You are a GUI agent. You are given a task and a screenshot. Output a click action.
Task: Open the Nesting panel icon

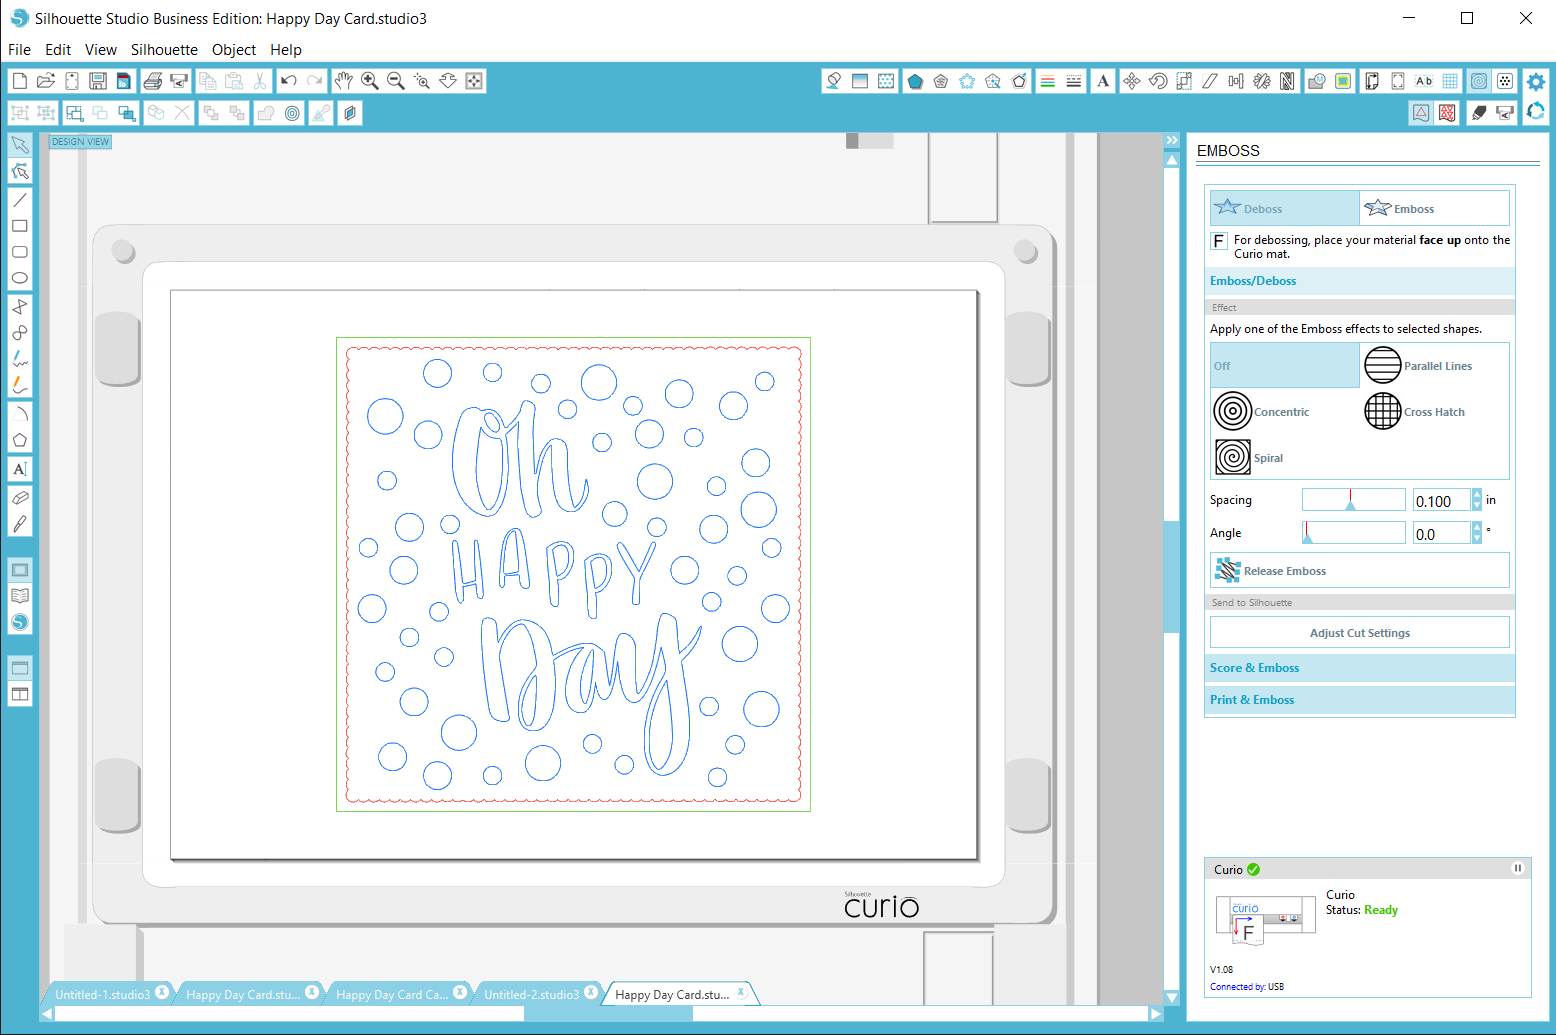click(1288, 81)
